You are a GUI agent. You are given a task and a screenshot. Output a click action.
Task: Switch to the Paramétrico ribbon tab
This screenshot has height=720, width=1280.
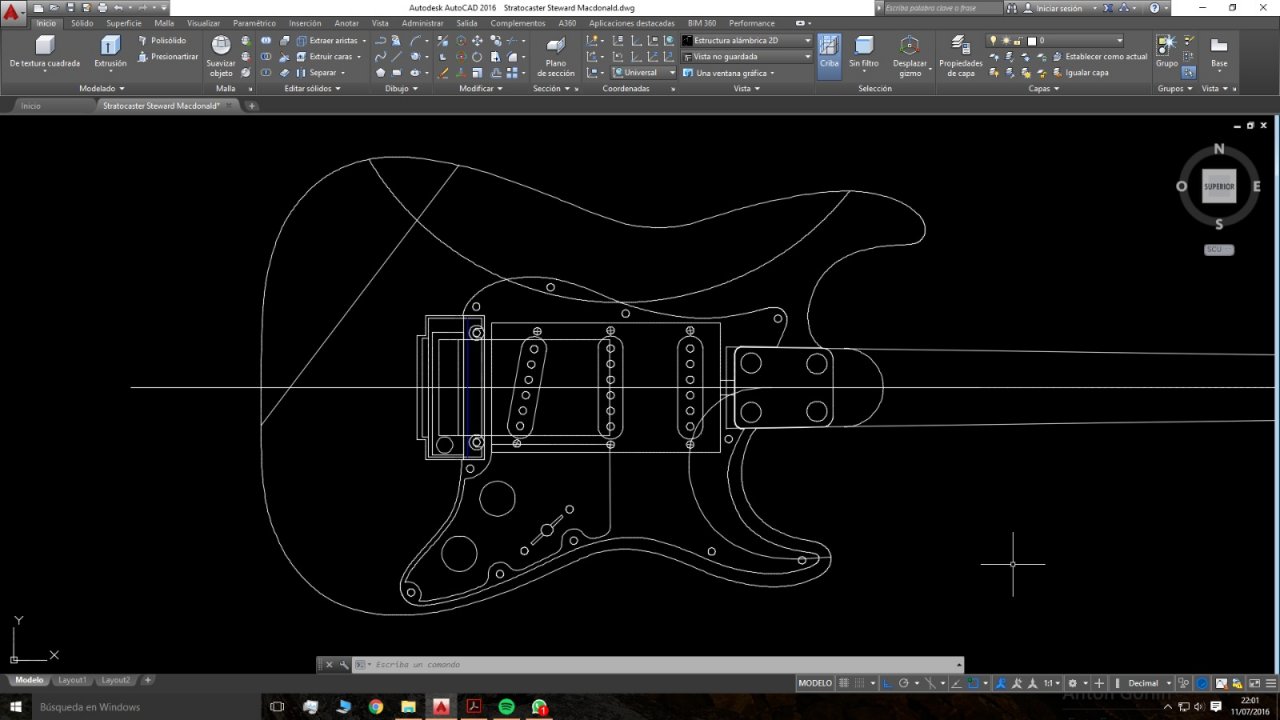[254, 23]
